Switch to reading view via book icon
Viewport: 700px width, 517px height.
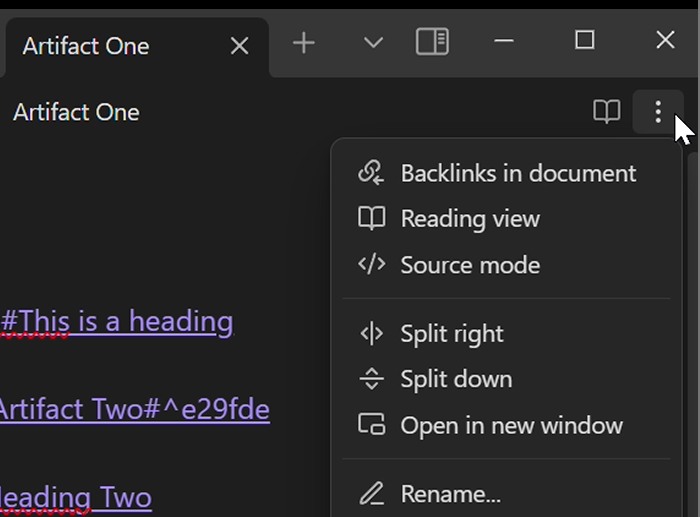pos(607,112)
